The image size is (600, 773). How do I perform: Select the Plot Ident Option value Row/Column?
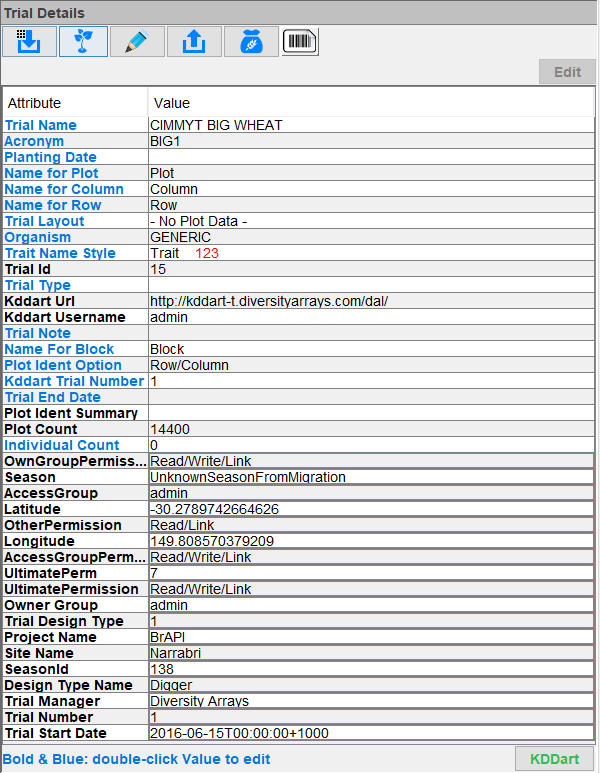(371, 365)
